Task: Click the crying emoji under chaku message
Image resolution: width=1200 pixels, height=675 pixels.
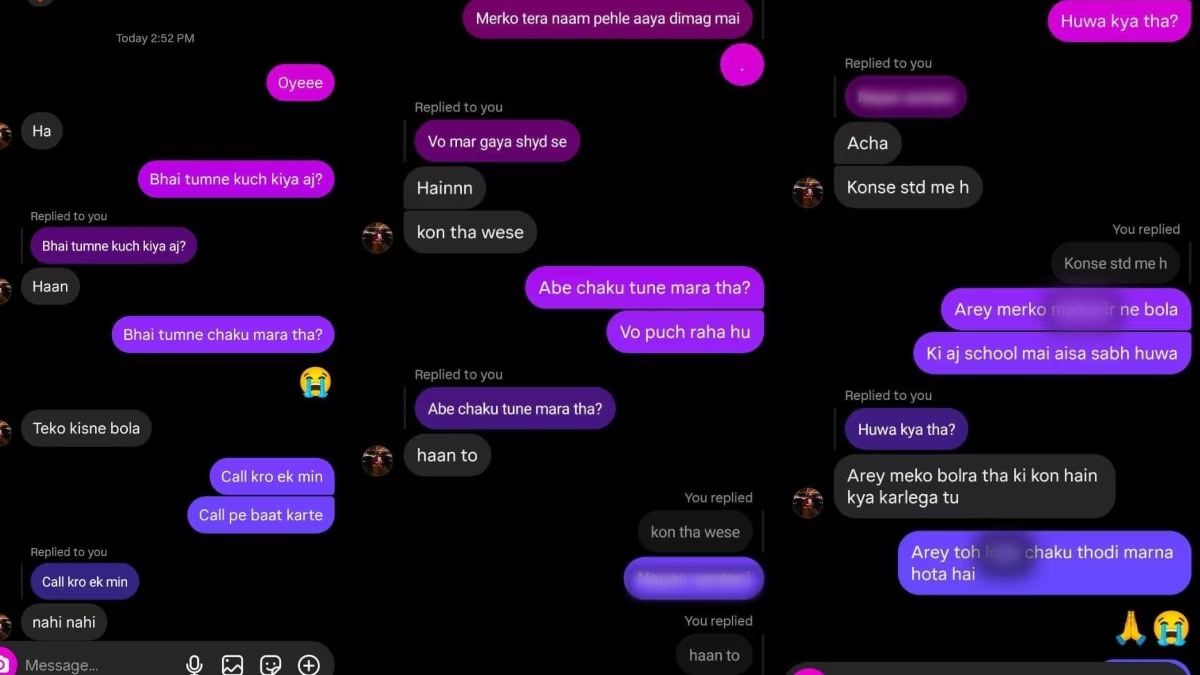Action: coord(315,382)
